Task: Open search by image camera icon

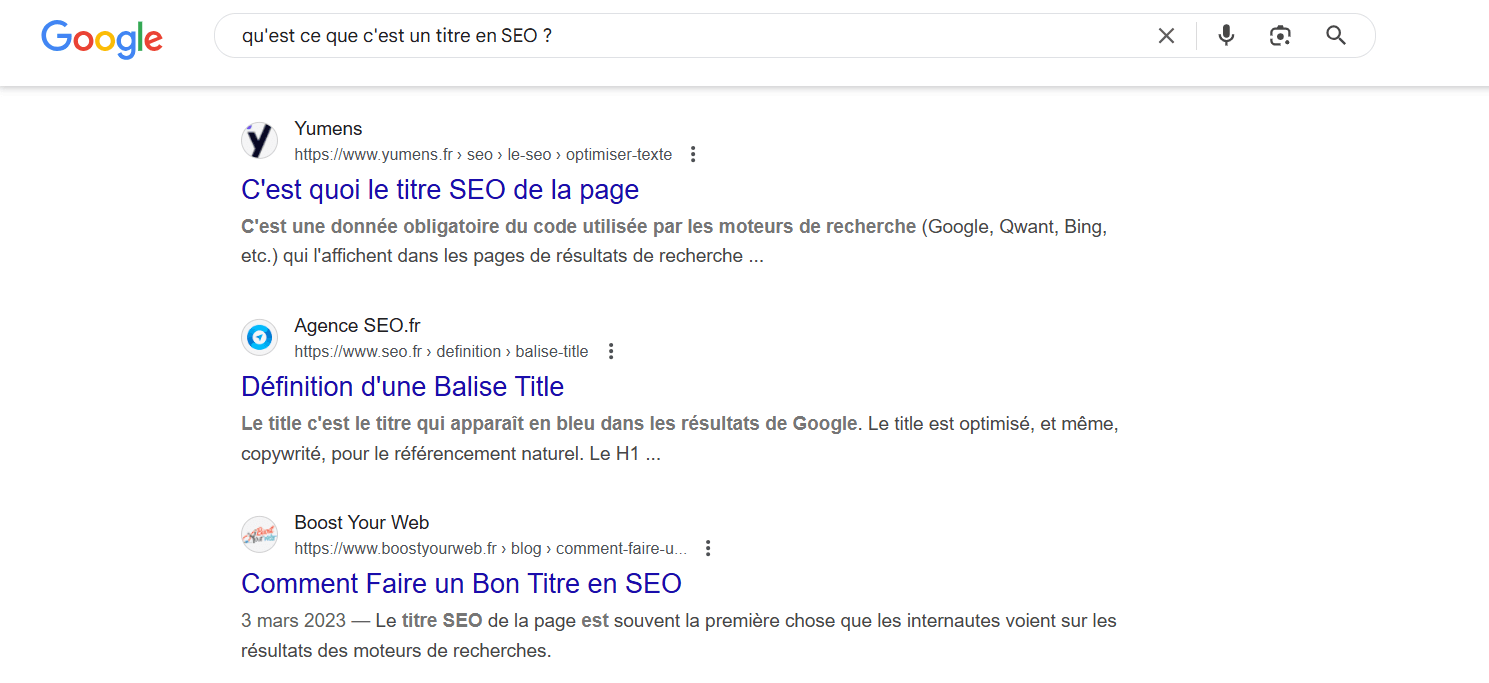Action: 1280,36
